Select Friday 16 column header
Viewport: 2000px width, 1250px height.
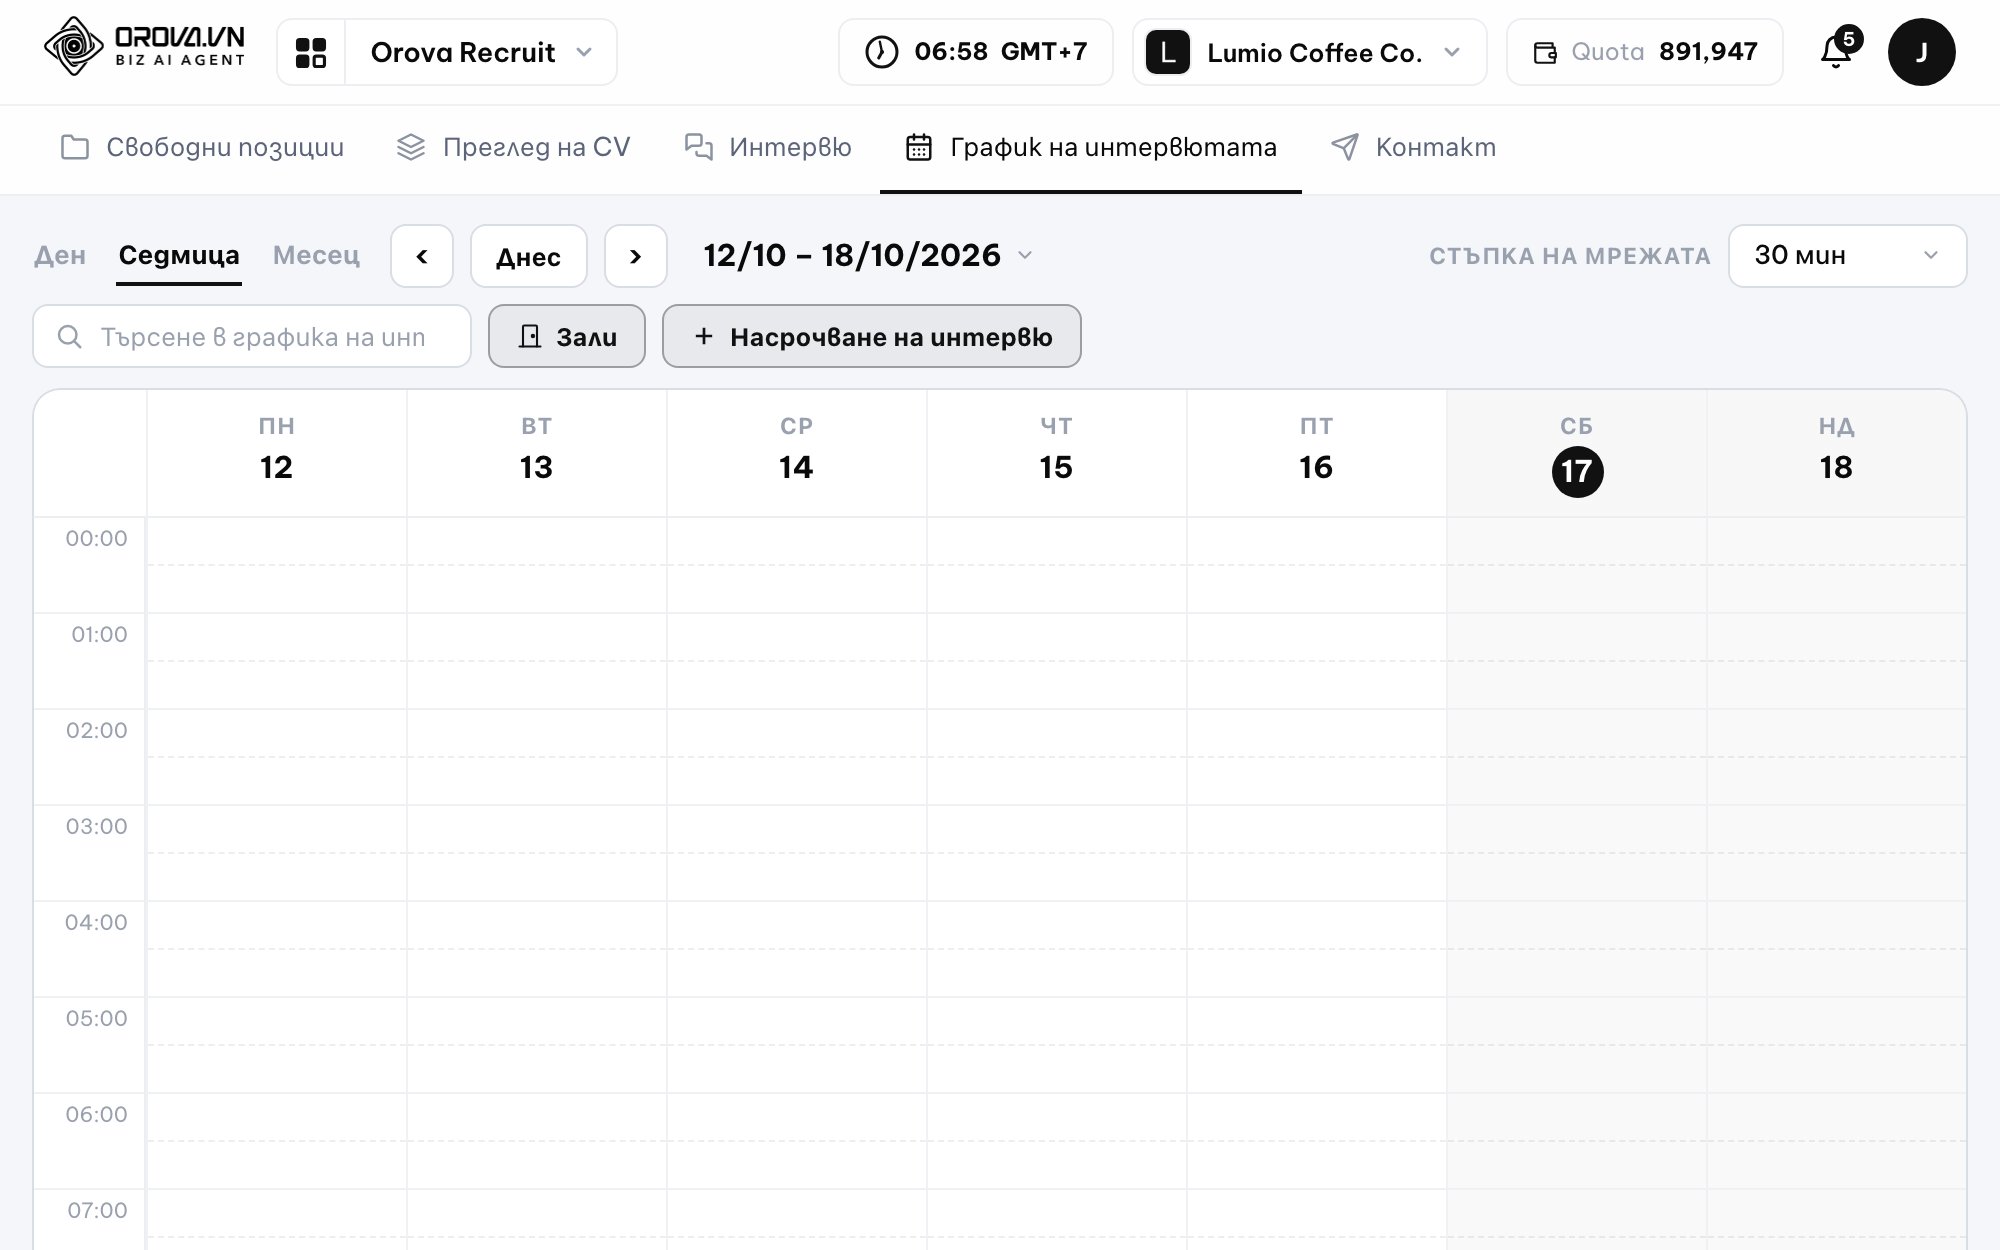coord(1317,453)
